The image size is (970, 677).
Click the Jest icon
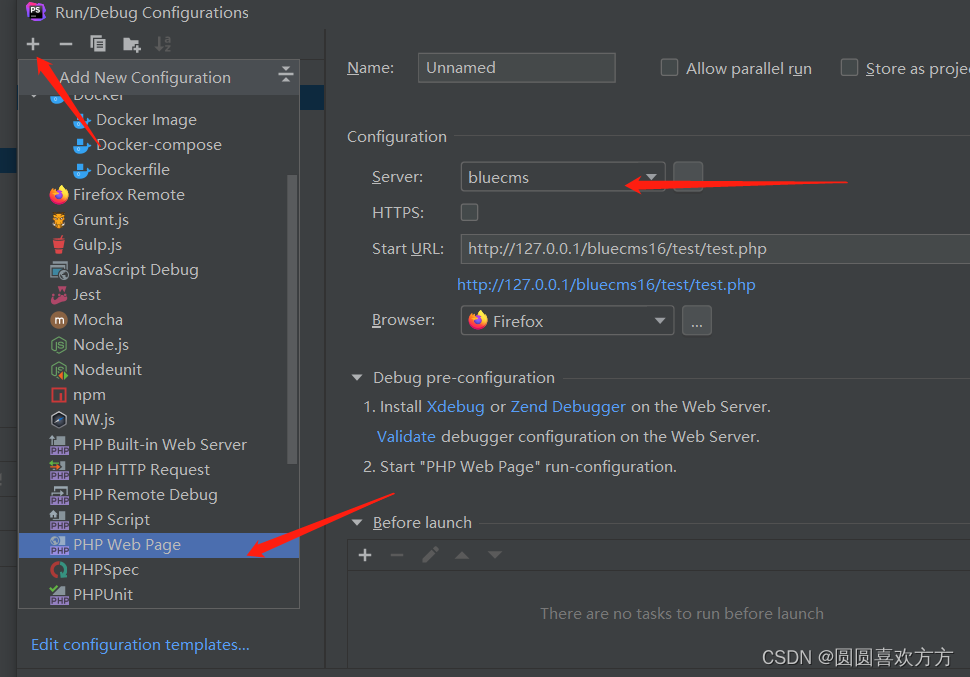point(59,295)
